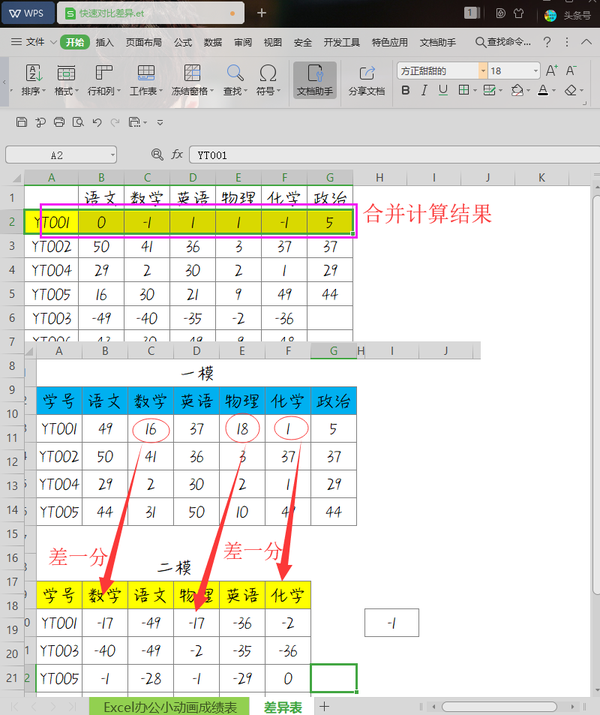Select the 差异表 sheet tab
The height and width of the screenshot is (715, 600).
pos(283,707)
